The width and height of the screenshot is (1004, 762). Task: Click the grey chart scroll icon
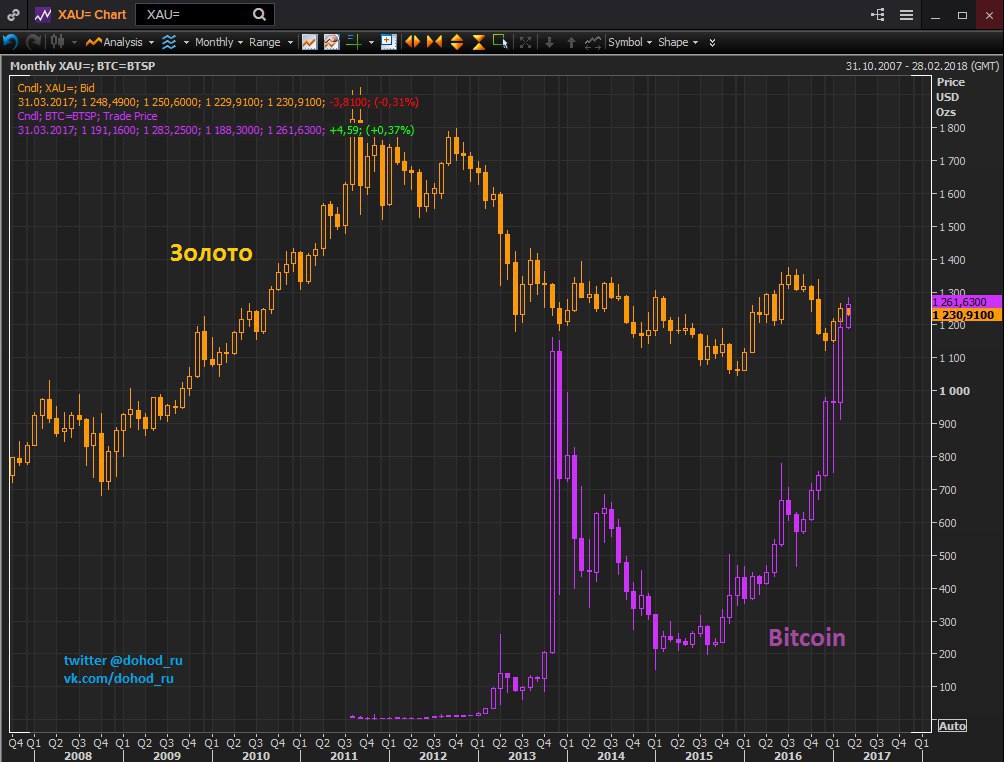593,42
